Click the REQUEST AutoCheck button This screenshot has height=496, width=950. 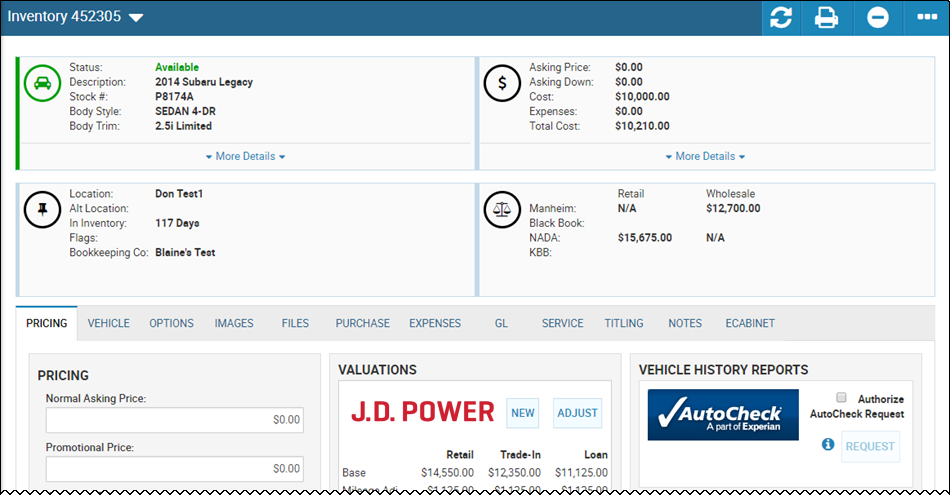click(870, 446)
